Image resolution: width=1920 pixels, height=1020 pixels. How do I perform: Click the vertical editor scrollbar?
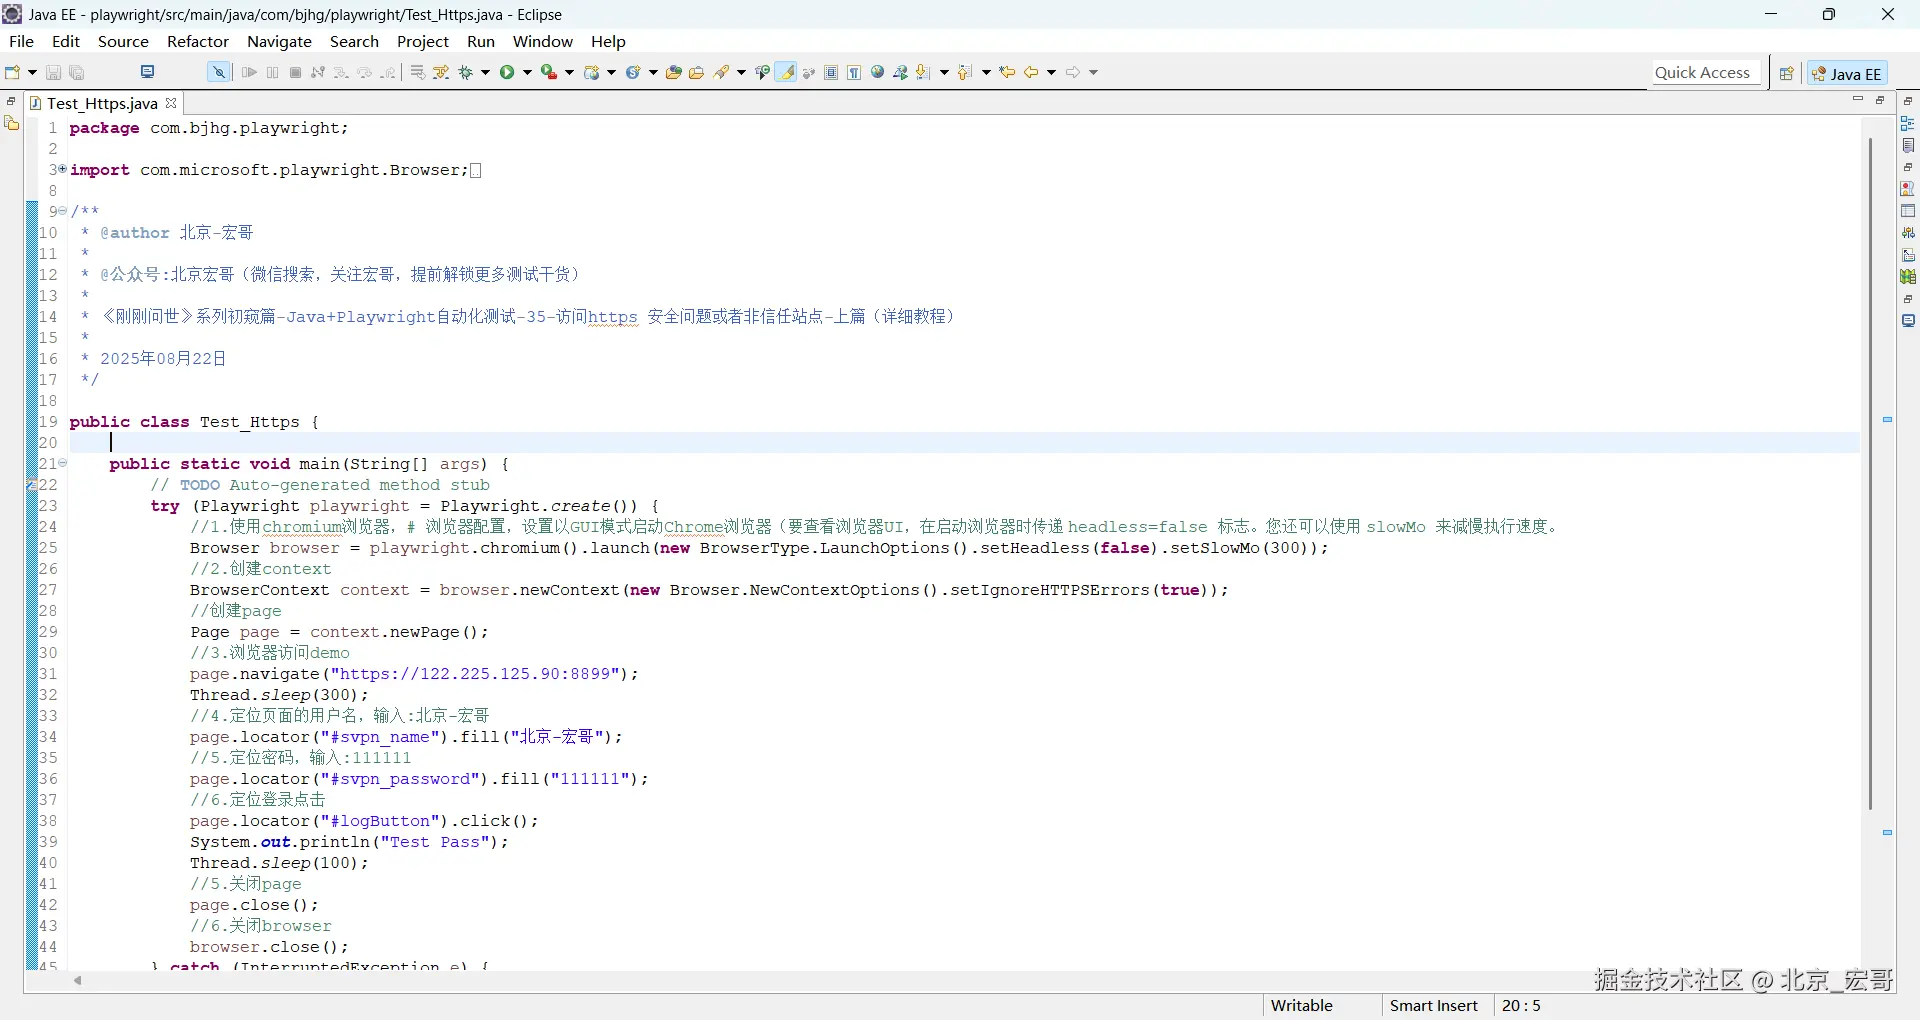[1870, 473]
